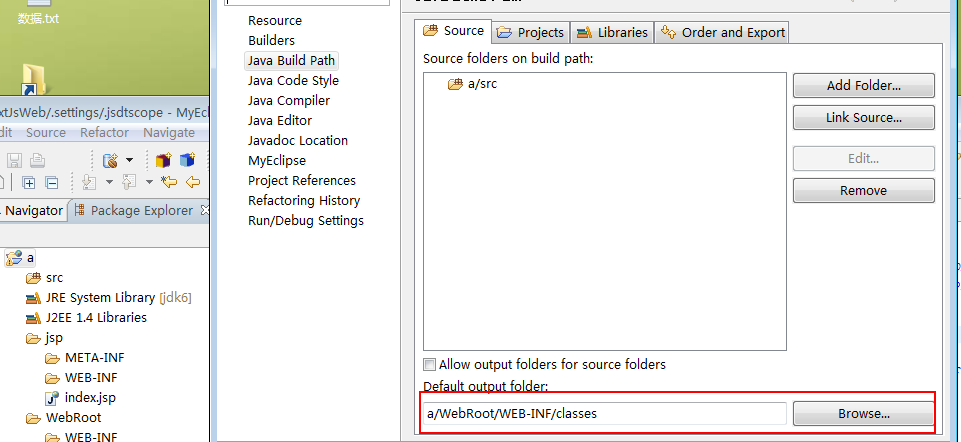
Task: Open dropdown arrow beside database bean icon
Action: tap(129, 161)
